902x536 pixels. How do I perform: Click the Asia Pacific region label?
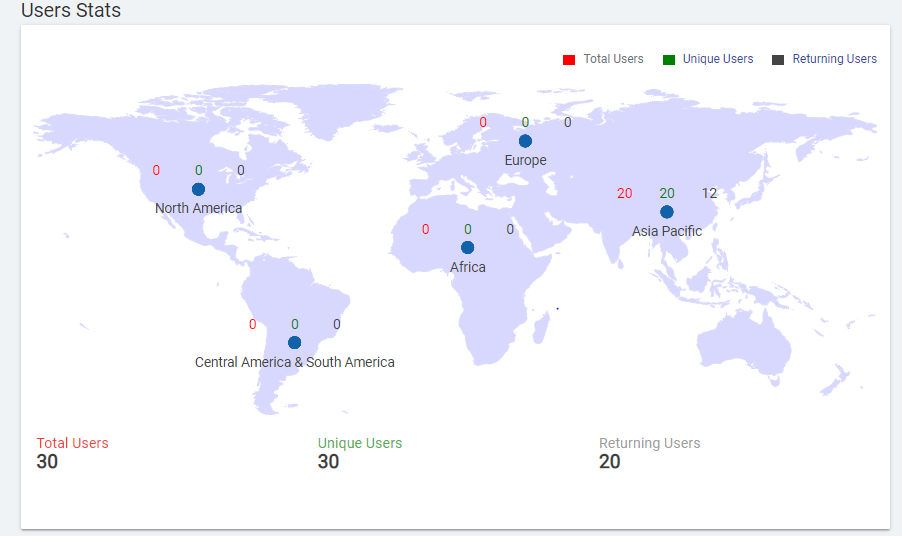coord(667,231)
